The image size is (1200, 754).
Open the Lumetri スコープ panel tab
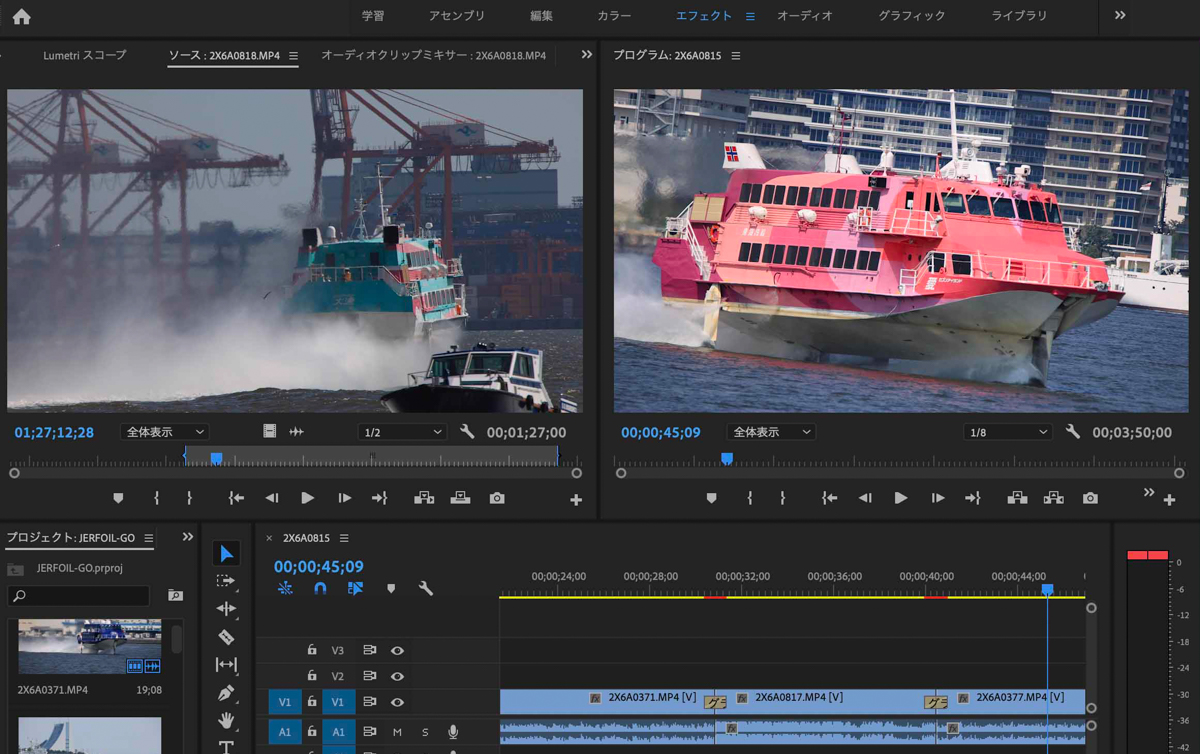85,56
